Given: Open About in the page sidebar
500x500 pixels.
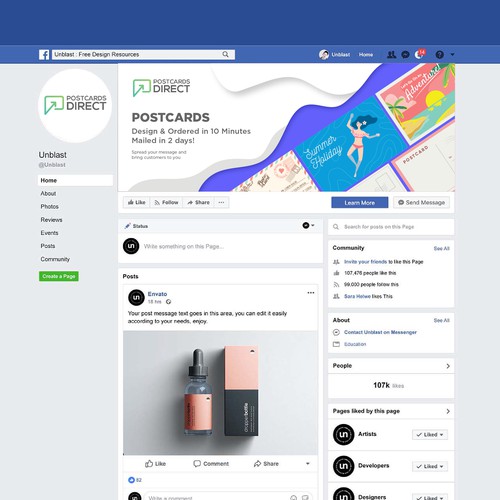Looking at the screenshot, I should click(48, 194).
